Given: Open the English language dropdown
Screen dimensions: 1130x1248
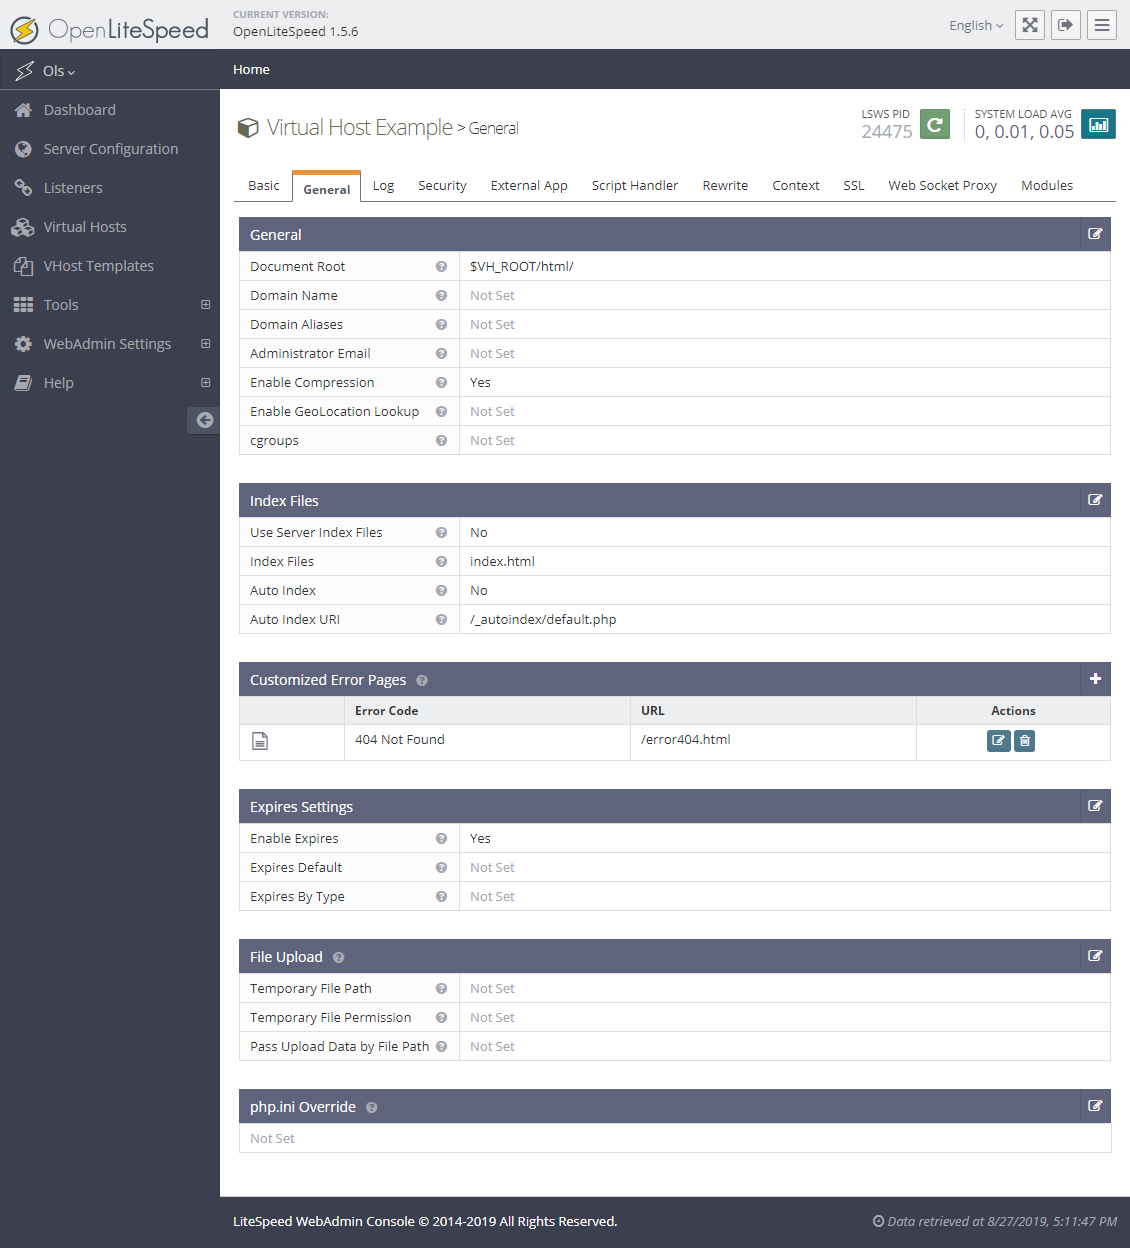Looking at the screenshot, I should 976,26.
